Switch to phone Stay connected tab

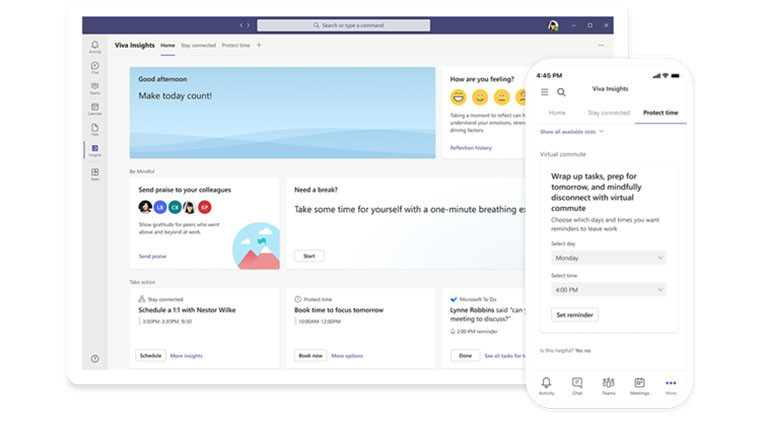point(609,112)
